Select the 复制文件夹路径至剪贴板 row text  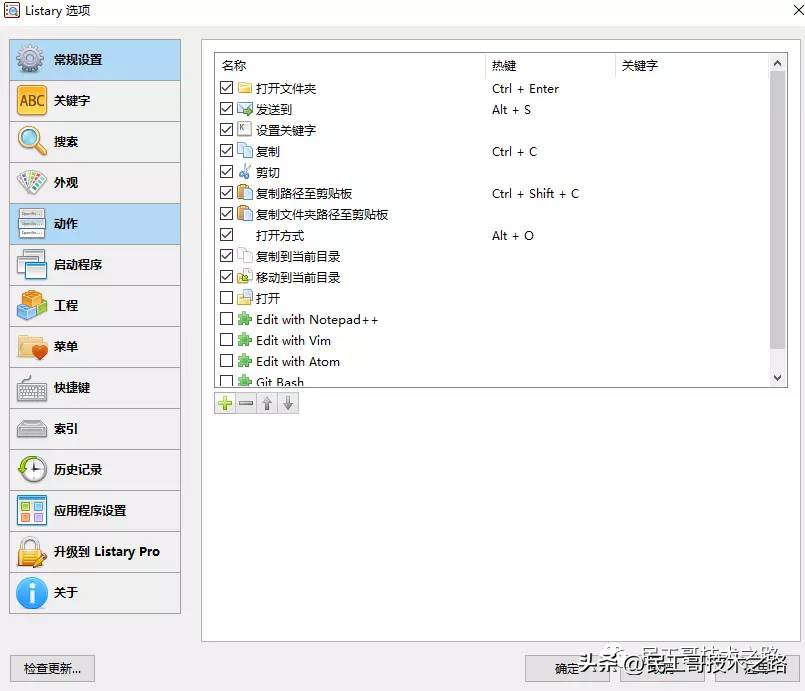pos(322,214)
